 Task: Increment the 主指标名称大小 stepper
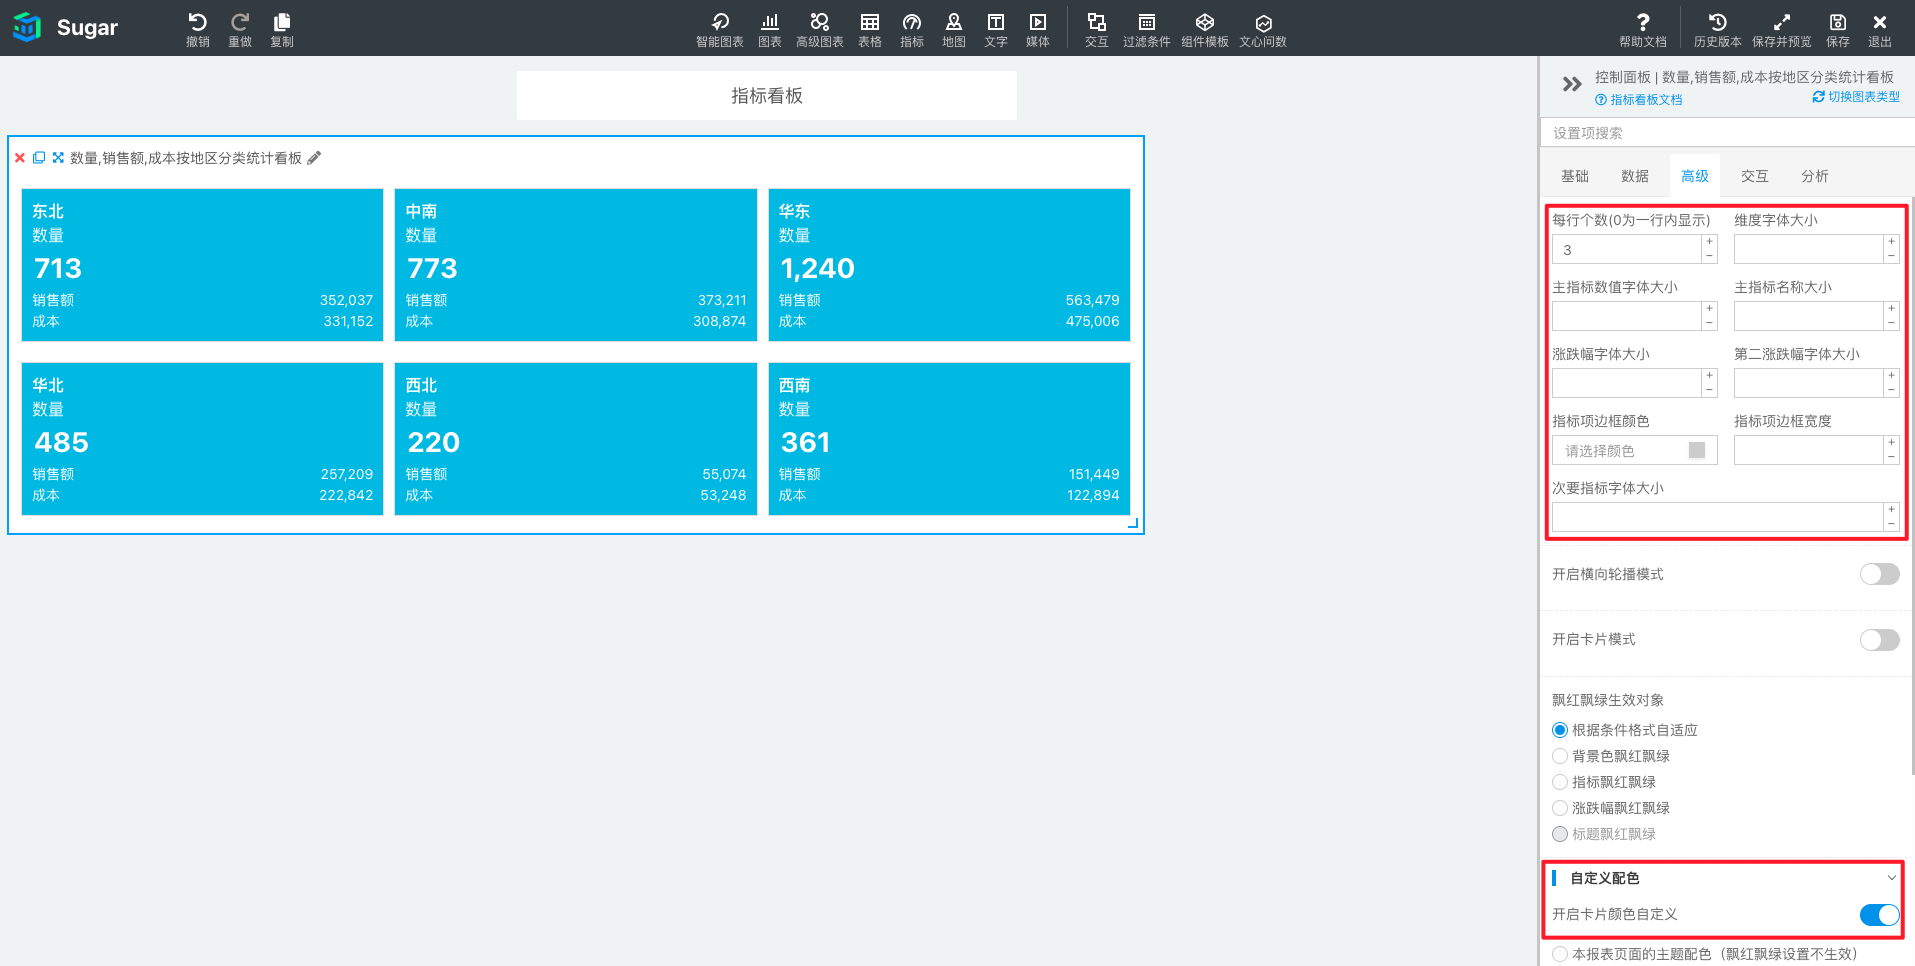pos(1891,309)
